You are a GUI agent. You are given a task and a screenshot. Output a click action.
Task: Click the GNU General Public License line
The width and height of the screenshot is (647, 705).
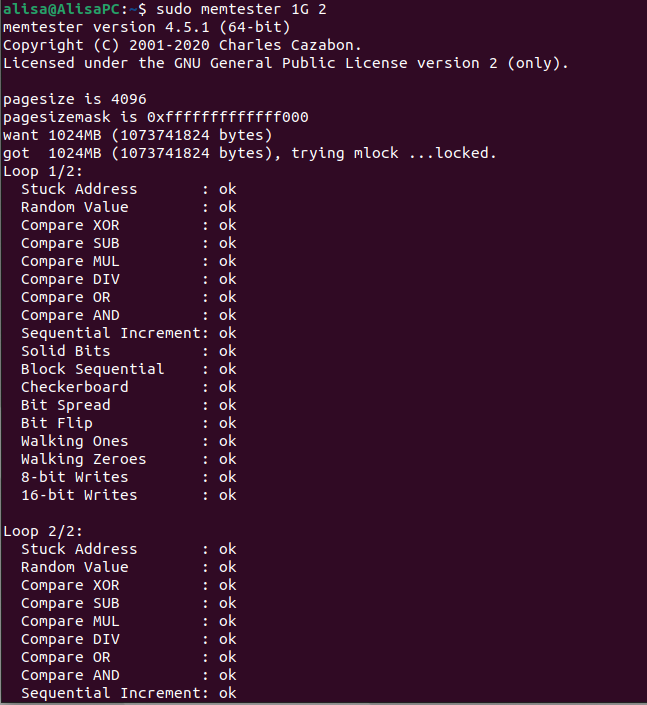point(286,63)
